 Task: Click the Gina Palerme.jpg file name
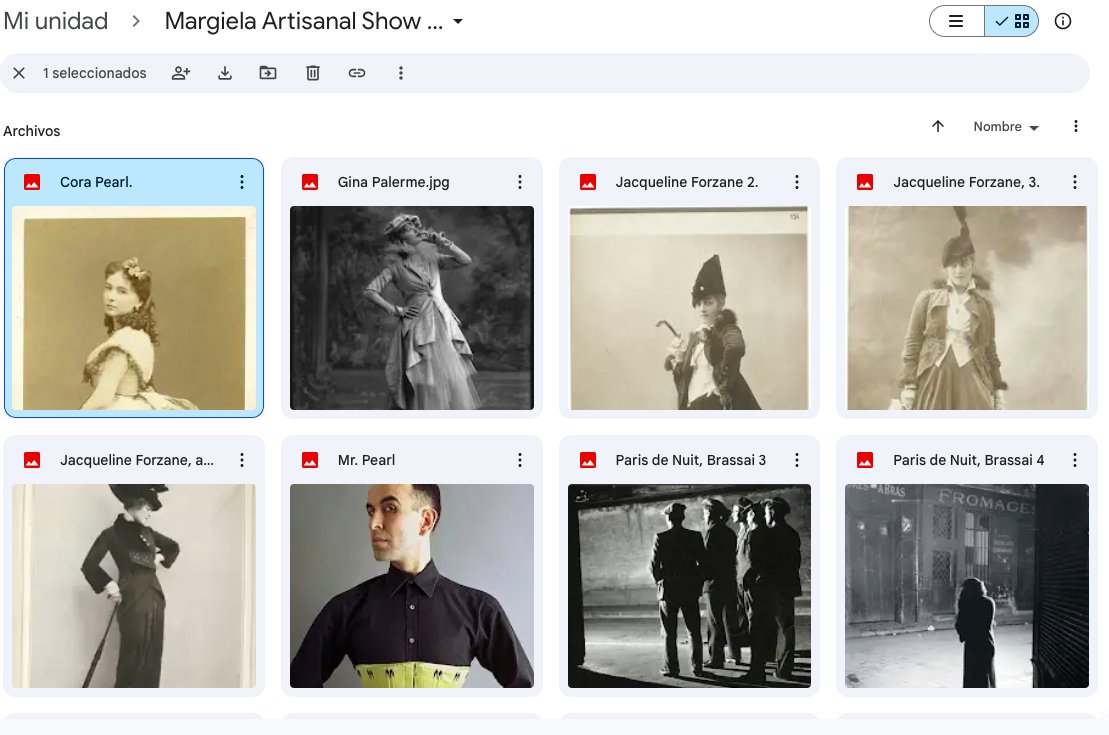point(393,182)
